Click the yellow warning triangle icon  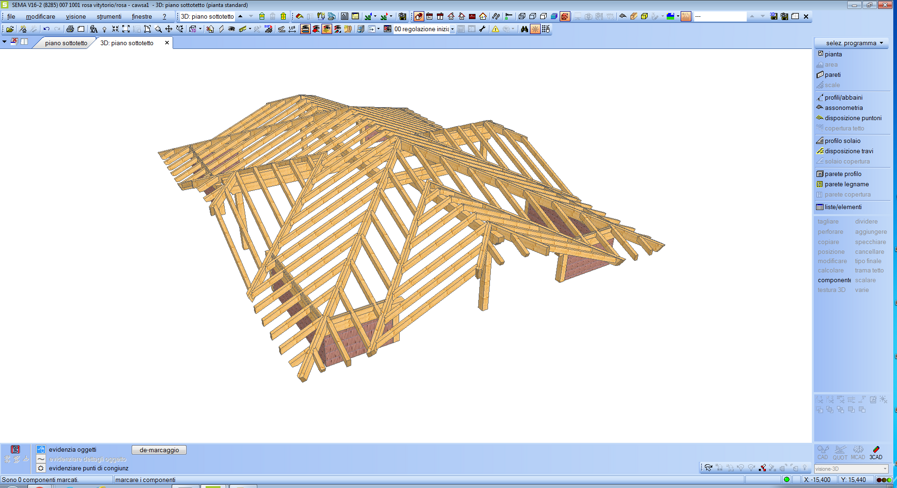tap(495, 29)
